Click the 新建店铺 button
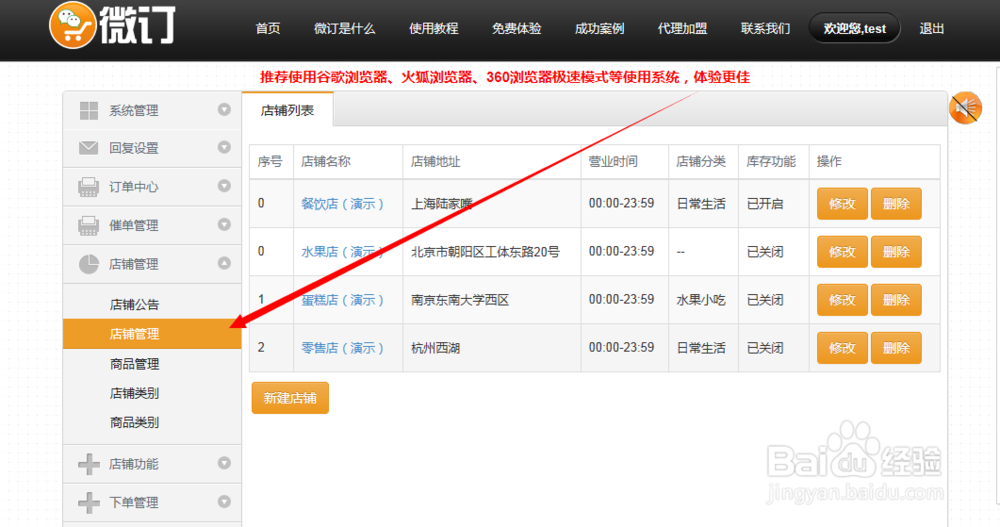1000x527 pixels. tap(290, 398)
